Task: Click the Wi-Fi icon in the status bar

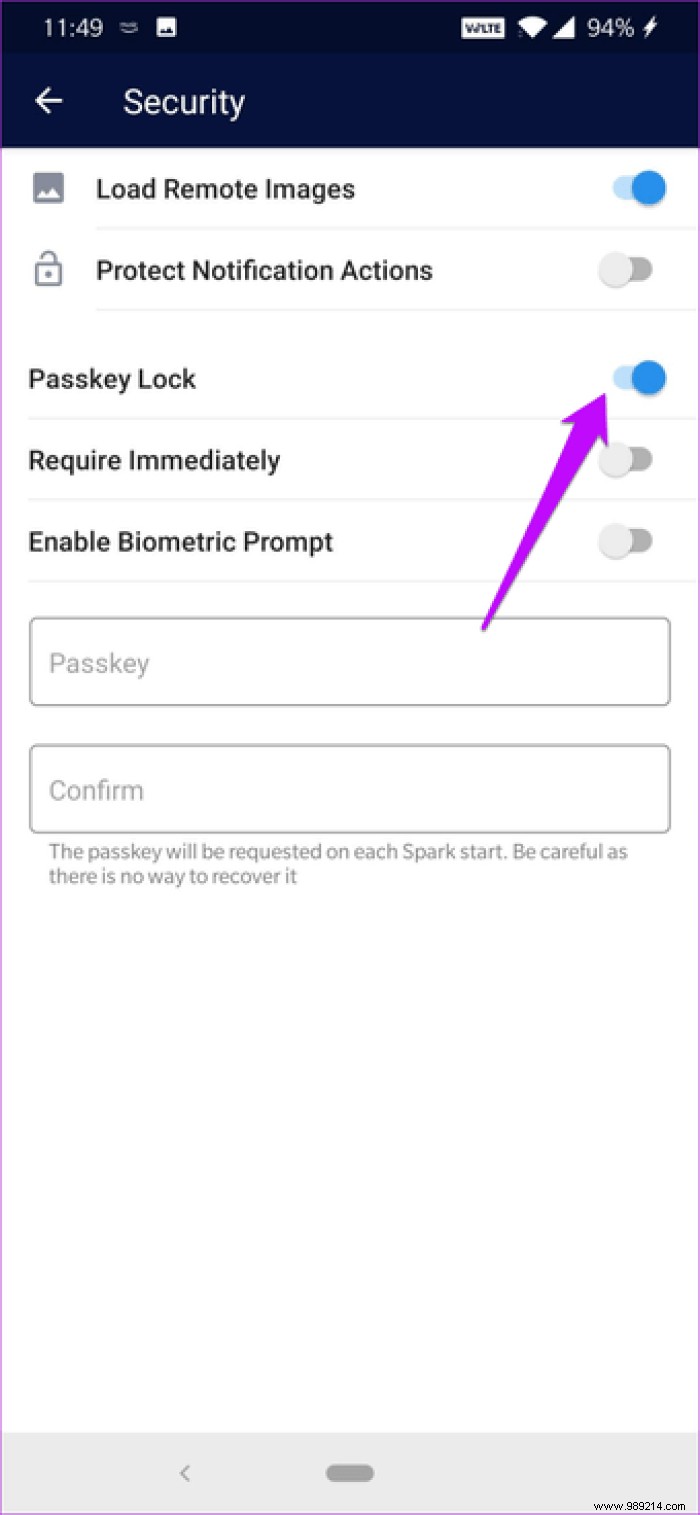Action: [531, 27]
